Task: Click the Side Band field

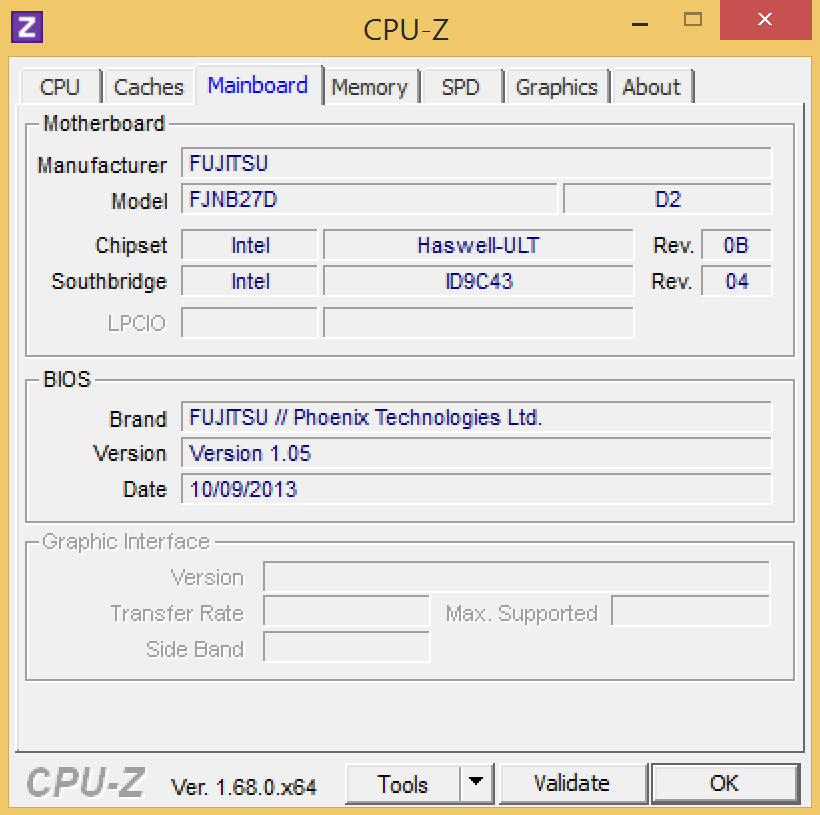Action: [346, 647]
